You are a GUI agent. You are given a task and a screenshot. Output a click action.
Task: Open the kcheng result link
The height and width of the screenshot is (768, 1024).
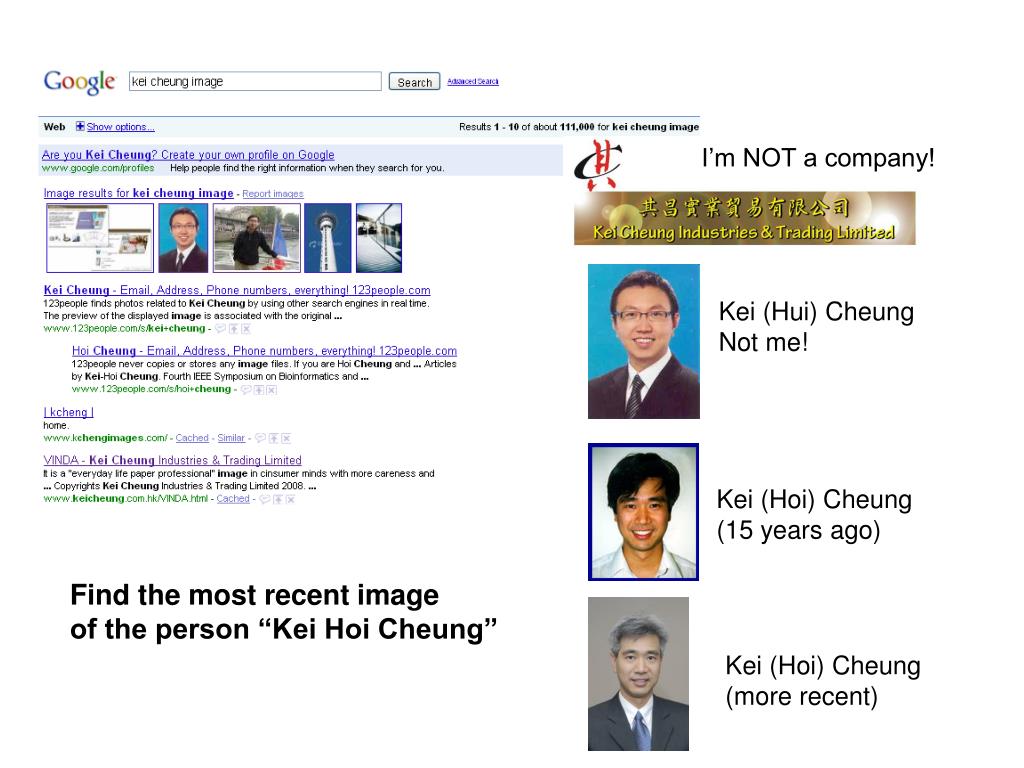click(69, 412)
